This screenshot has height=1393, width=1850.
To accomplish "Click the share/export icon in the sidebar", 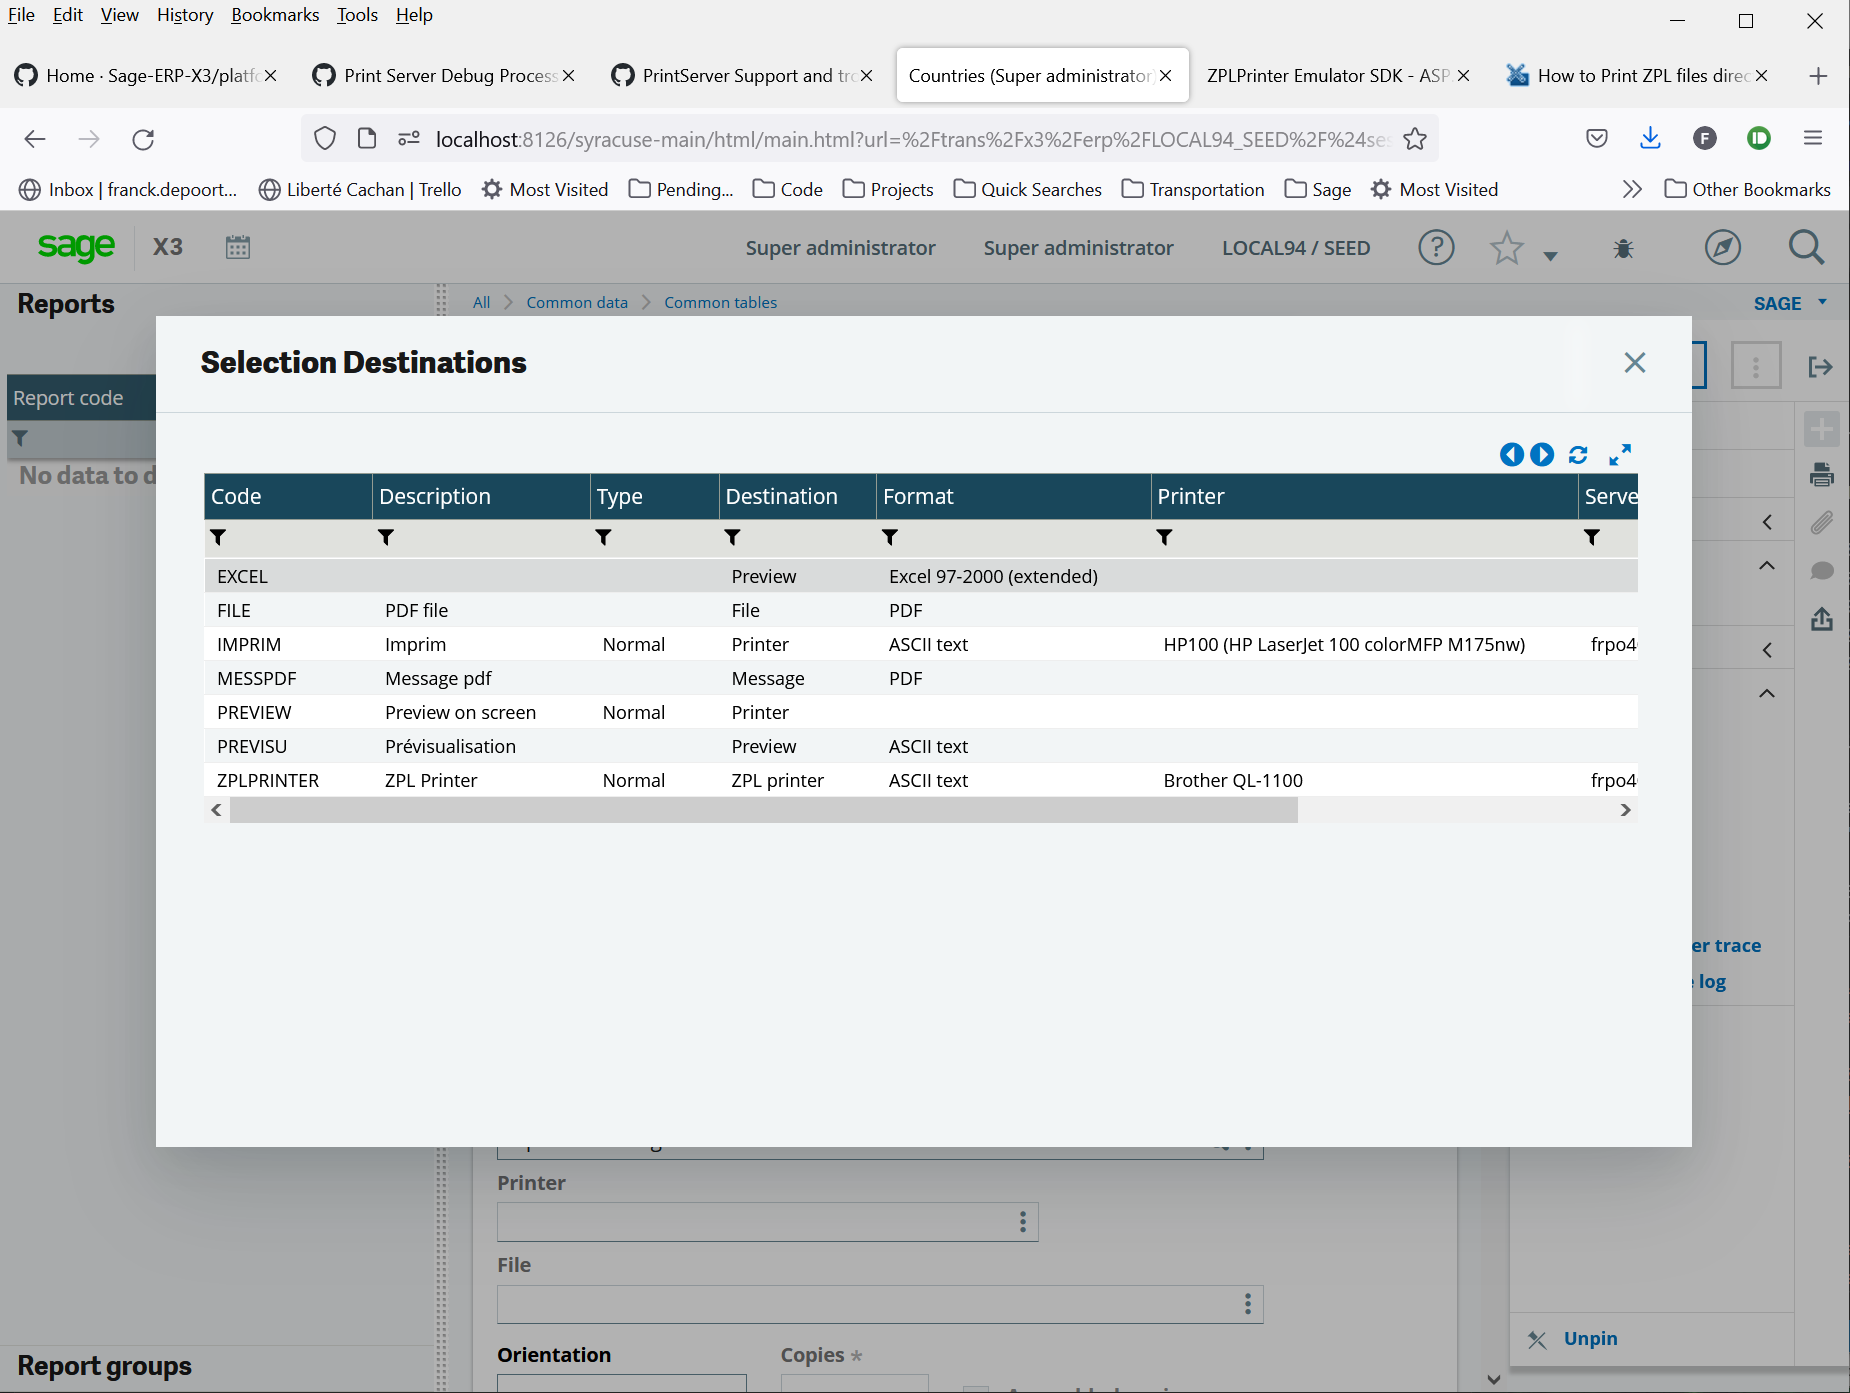I will pyautogui.click(x=1822, y=619).
